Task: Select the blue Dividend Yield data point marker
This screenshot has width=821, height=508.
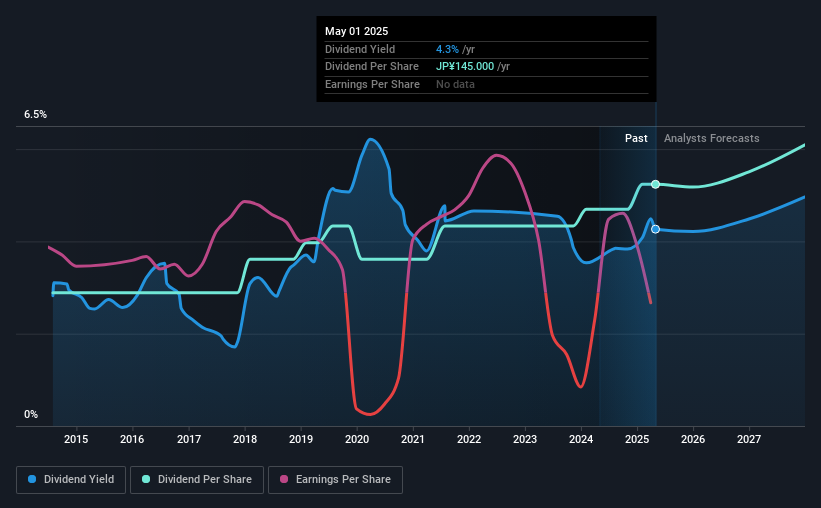Action: coord(656,229)
